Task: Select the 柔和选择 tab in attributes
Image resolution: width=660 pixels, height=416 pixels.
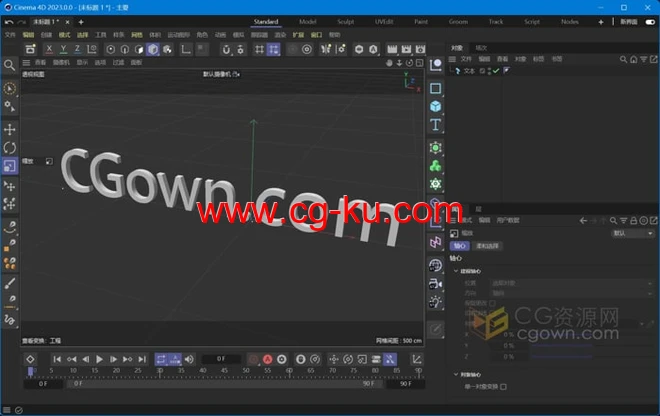Action: coord(487,246)
